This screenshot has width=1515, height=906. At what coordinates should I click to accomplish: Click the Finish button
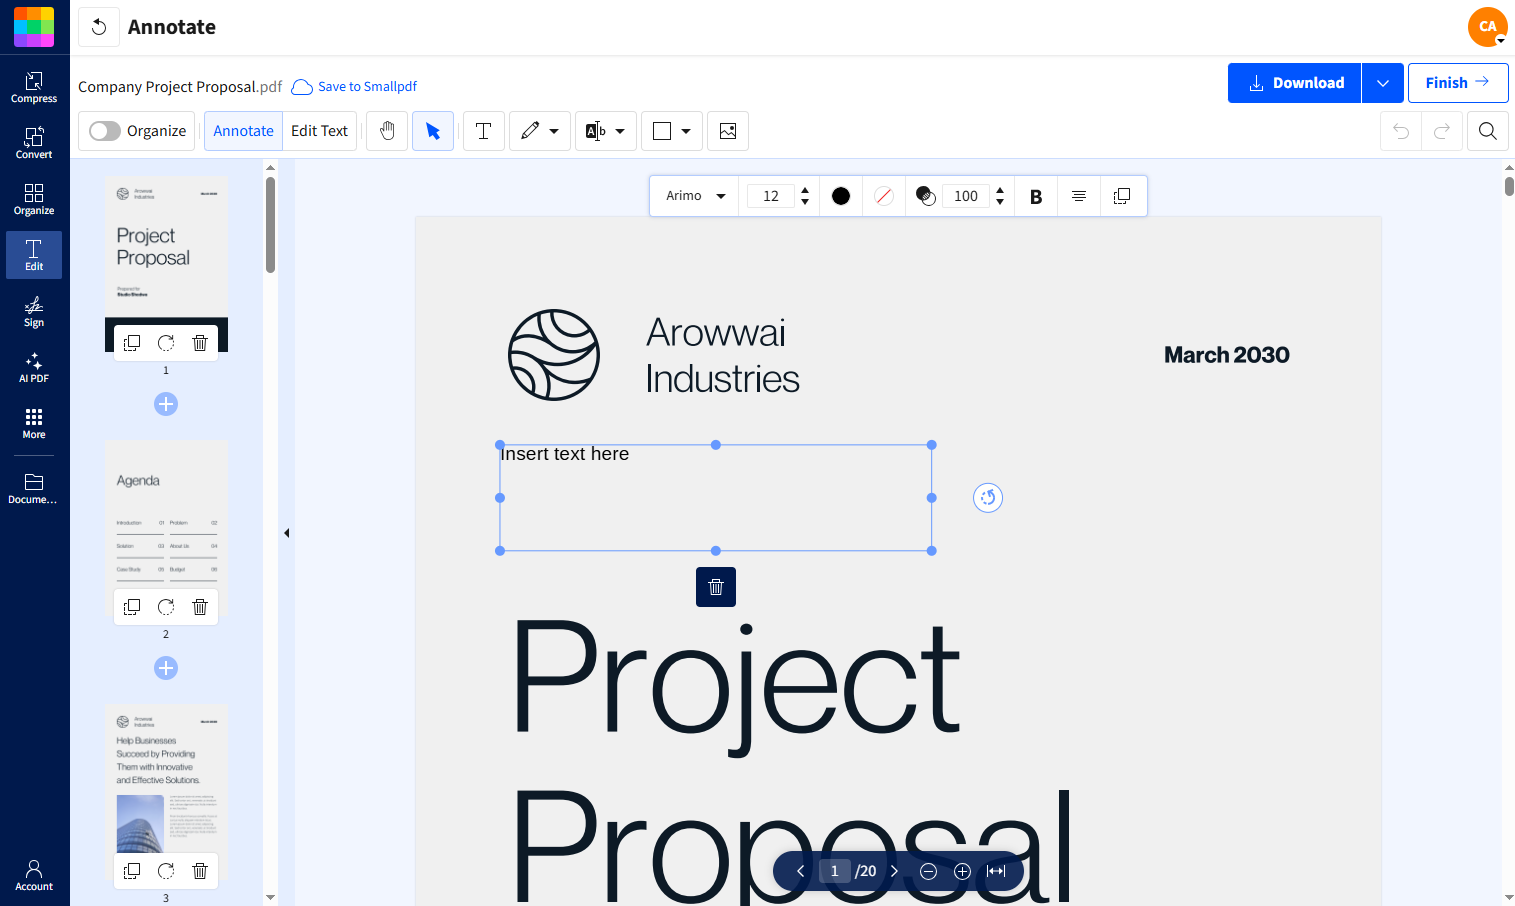click(x=1457, y=83)
